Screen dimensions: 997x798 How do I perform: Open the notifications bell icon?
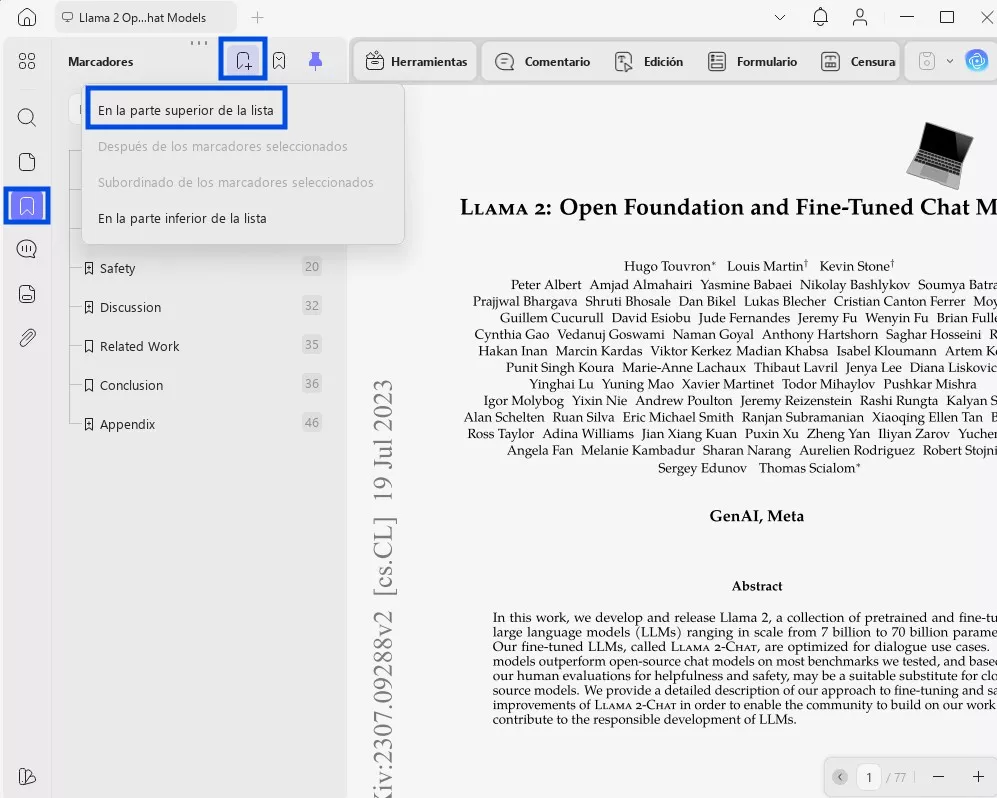point(820,17)
